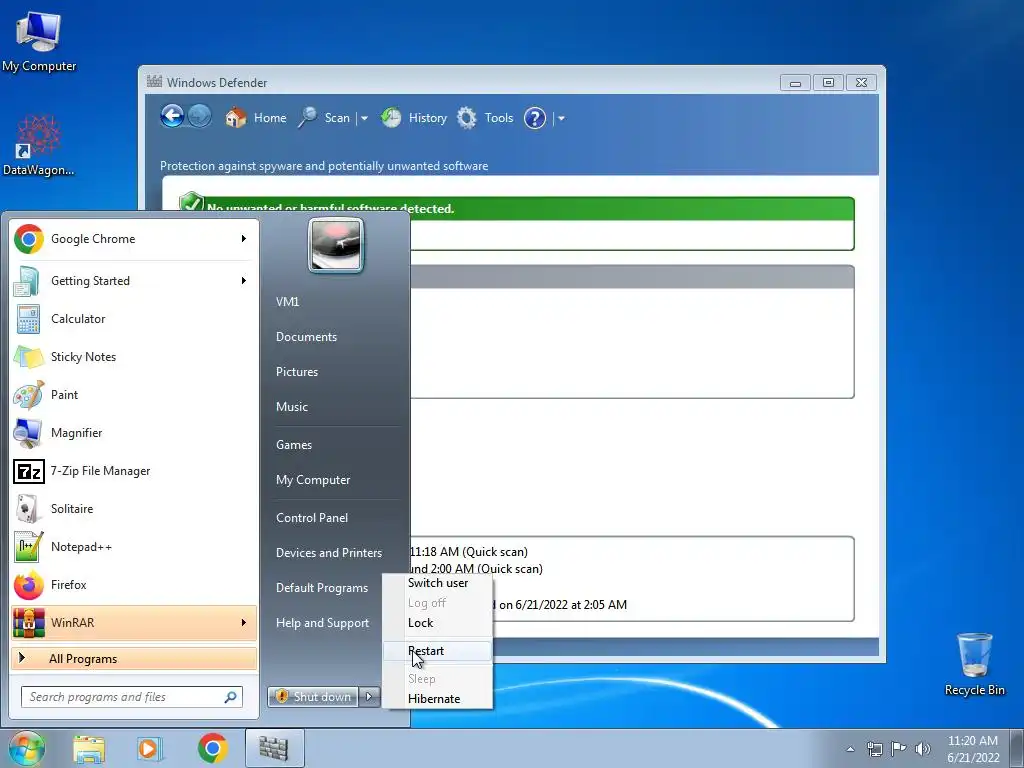Click the Forward arrow in Windows Defender

click(199, 117)
